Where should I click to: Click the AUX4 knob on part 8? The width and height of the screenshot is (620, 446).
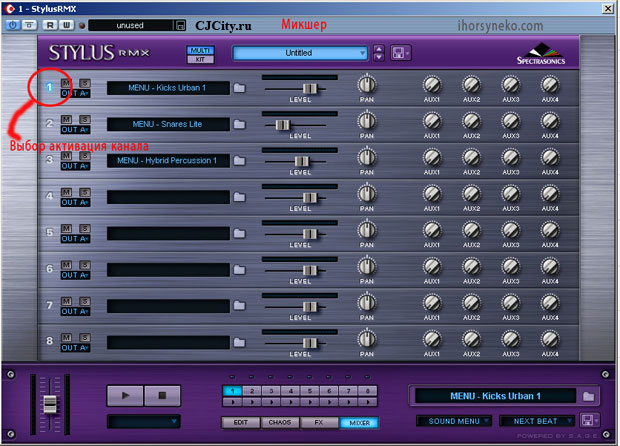[x=550, y=339]
